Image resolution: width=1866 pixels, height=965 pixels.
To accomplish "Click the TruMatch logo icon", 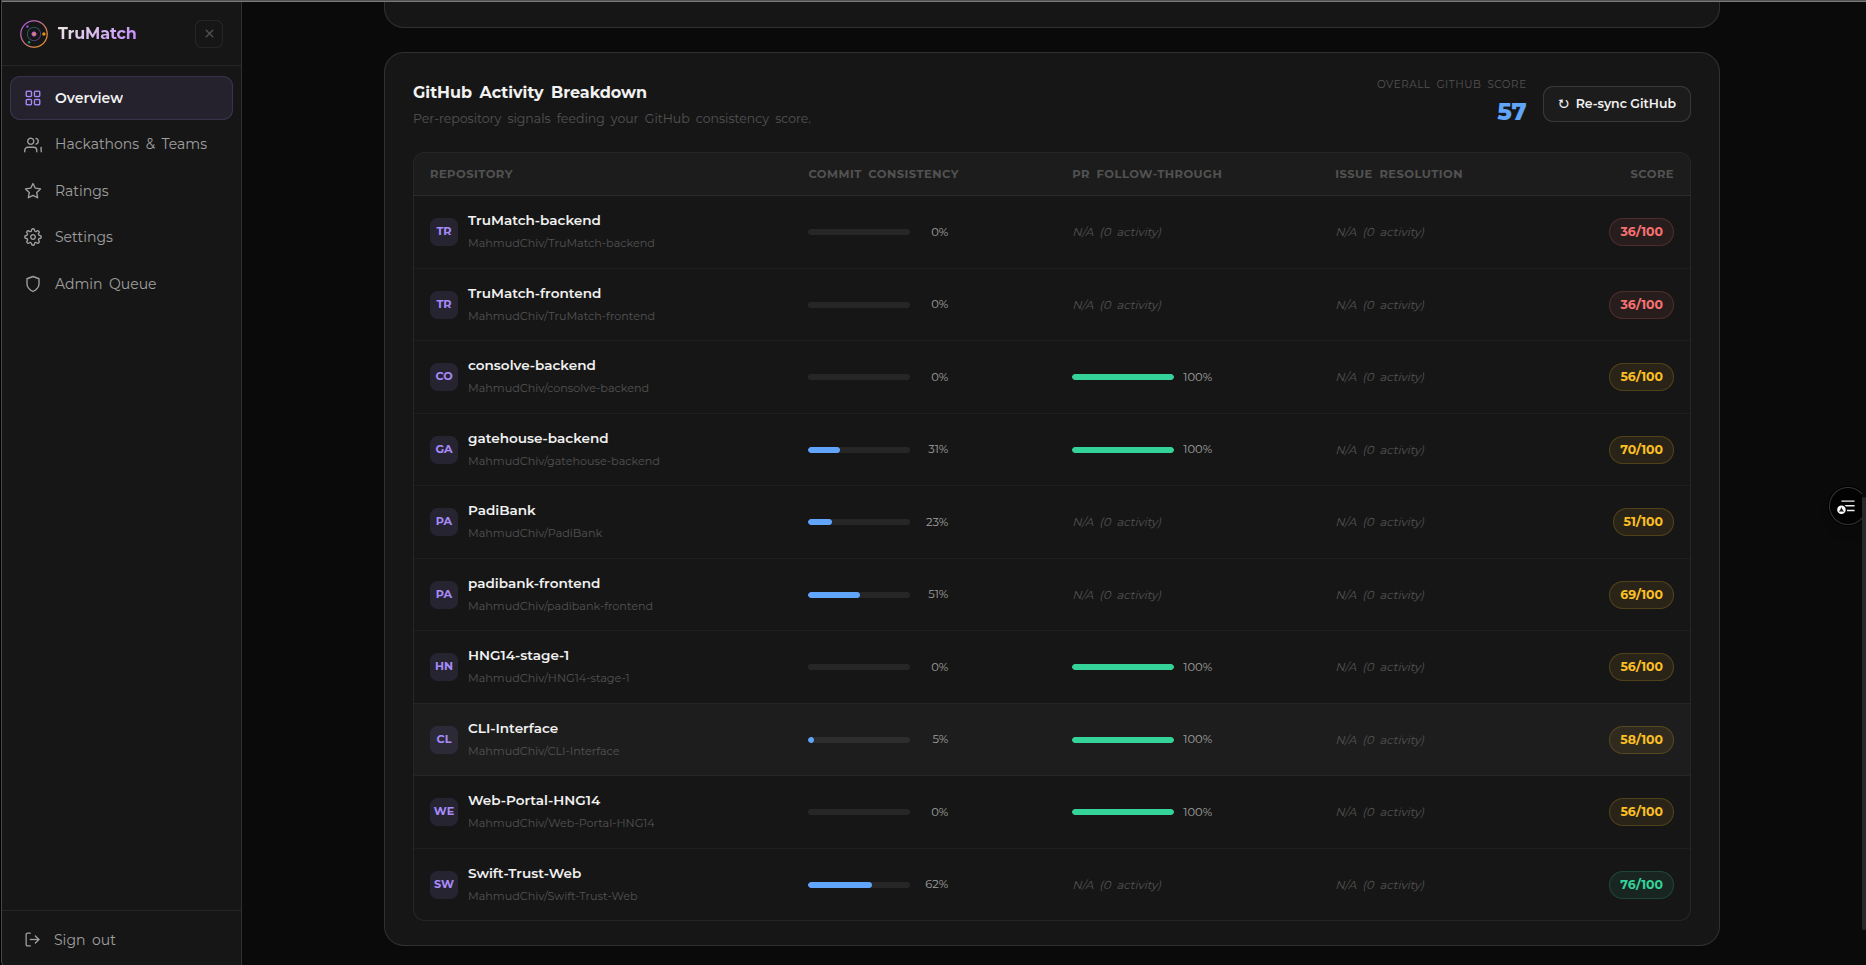I will click(x=34, y=34).
